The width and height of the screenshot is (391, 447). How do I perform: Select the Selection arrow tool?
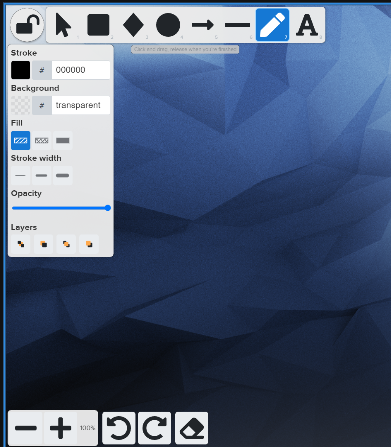click(63, 25)
